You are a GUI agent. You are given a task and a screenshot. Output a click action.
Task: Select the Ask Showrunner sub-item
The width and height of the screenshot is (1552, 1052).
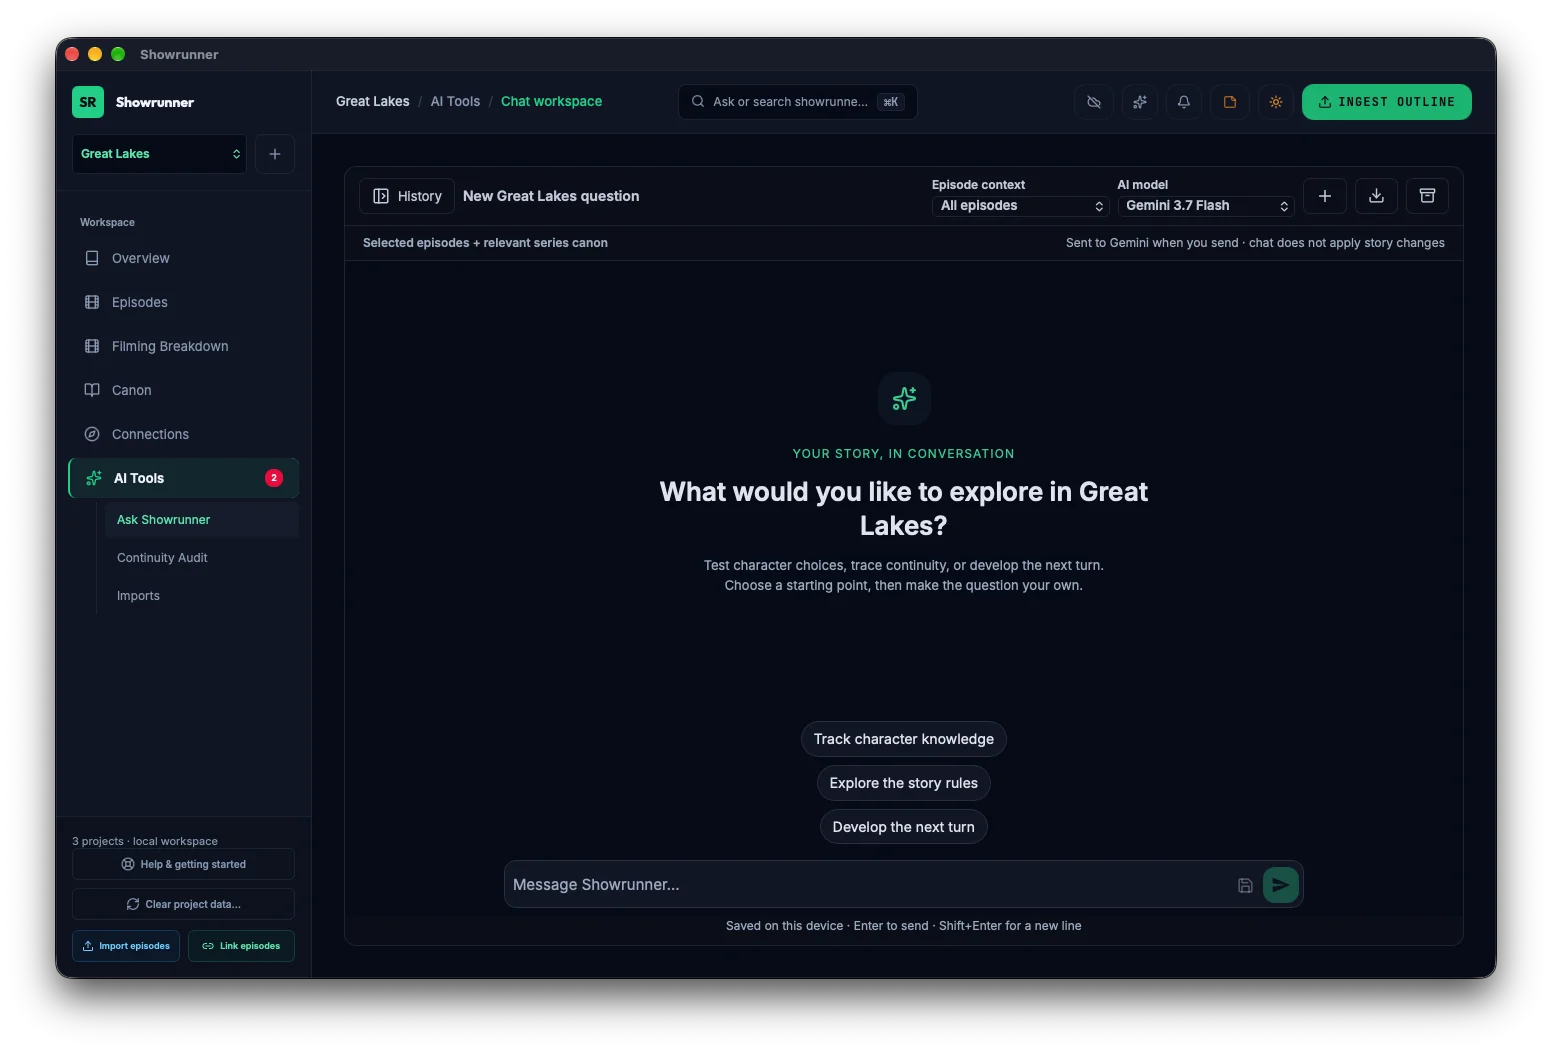pos(202,520)
